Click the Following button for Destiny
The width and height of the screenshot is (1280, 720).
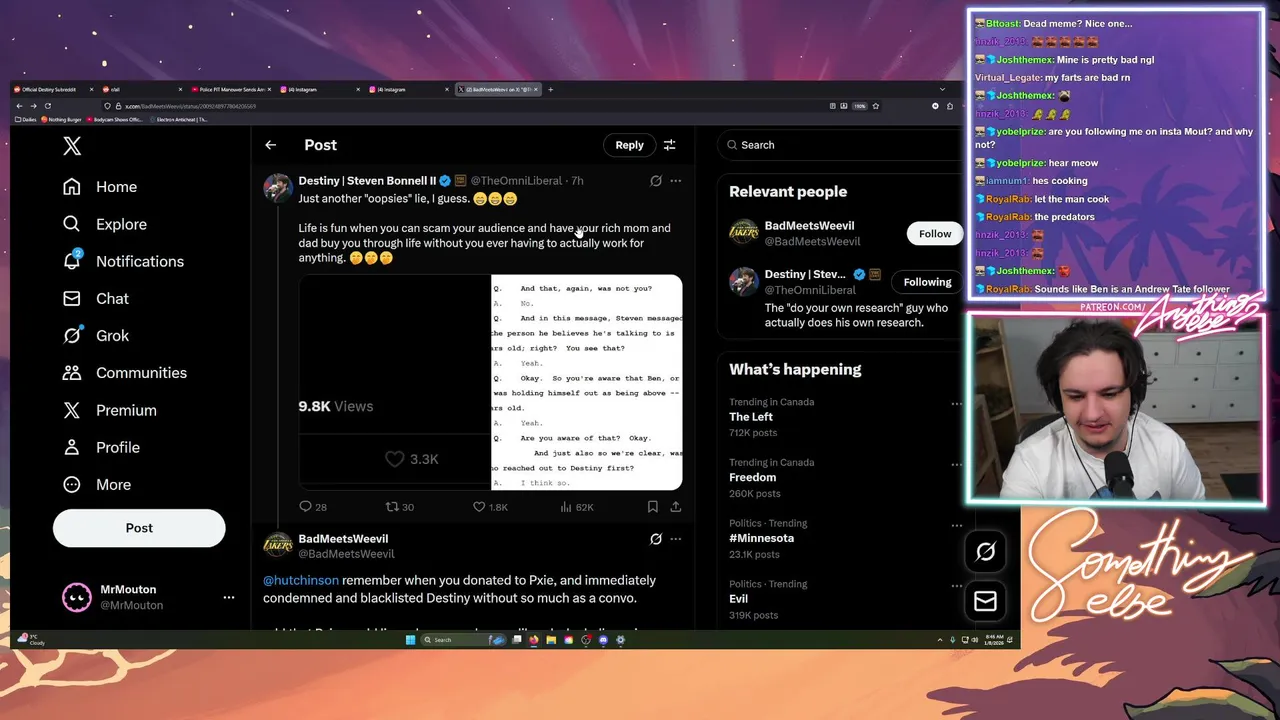tap(927, 282)
